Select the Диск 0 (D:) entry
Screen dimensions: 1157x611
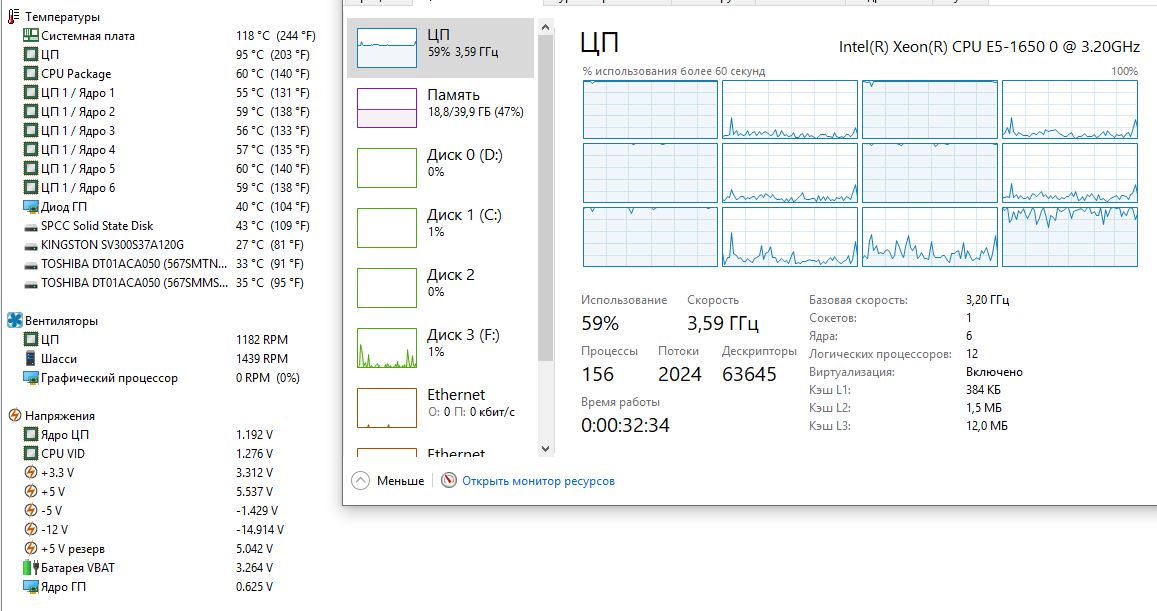click(x=440, y=167)
